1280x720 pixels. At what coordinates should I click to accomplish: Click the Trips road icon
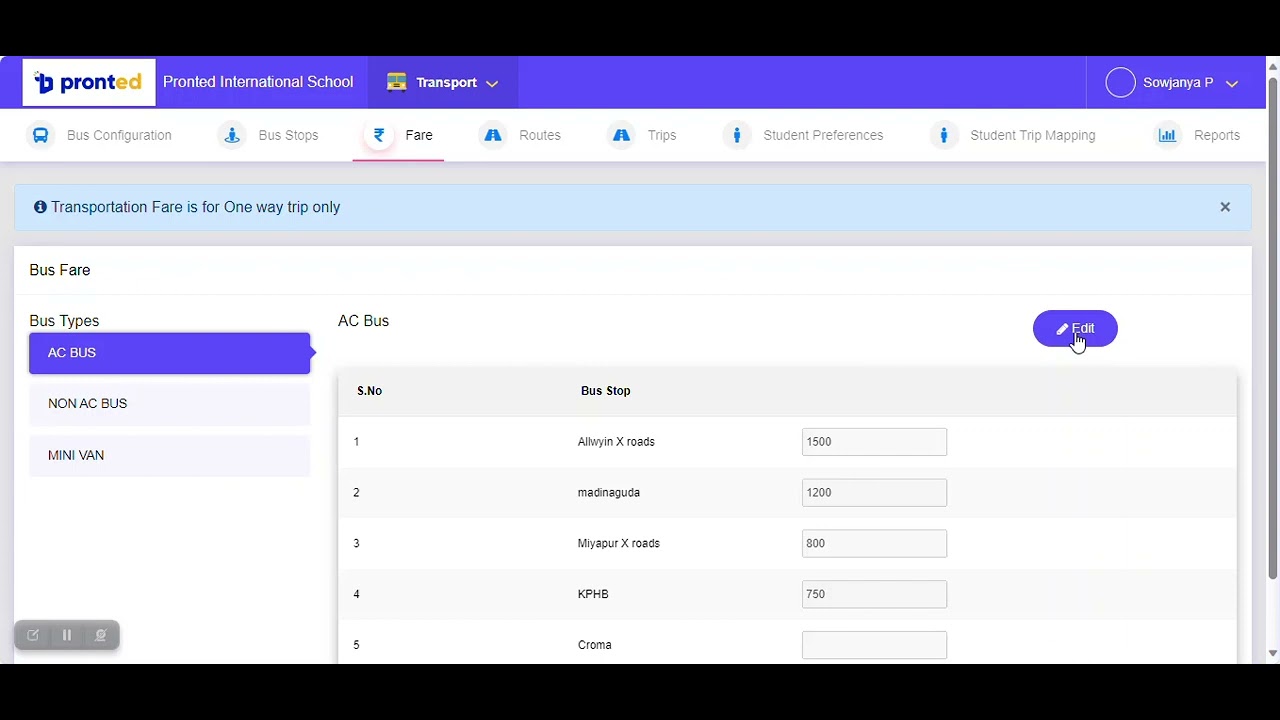pyautogui.click(x=621, y=135)
